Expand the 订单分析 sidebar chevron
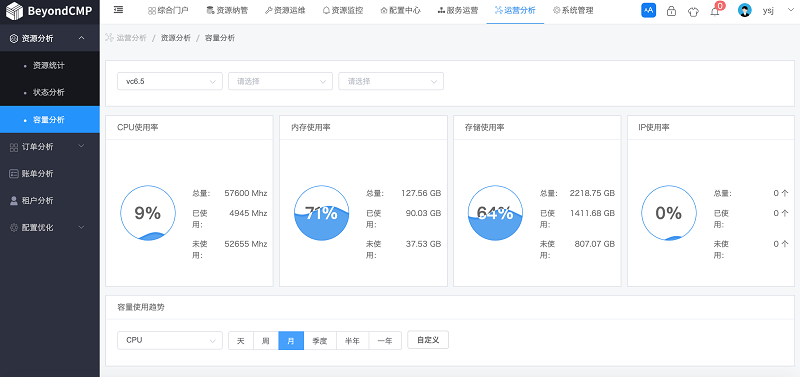Screen dimensions: 800x377 [x=81, y=146]
